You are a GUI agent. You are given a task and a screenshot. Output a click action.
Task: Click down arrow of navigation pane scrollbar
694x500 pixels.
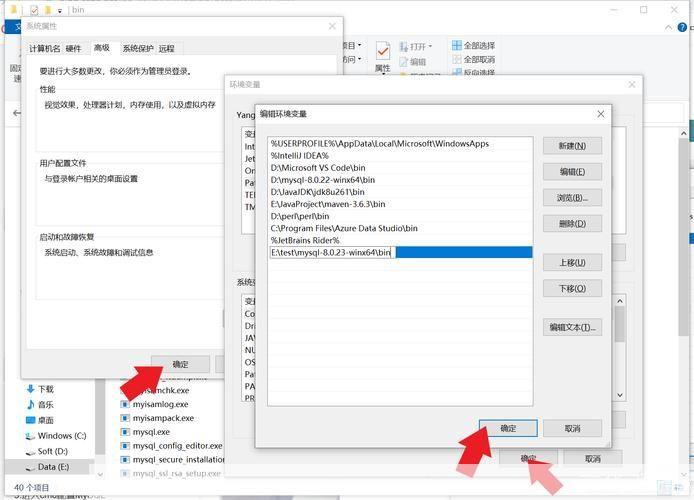pyautogui.click(x=100, y=474)
